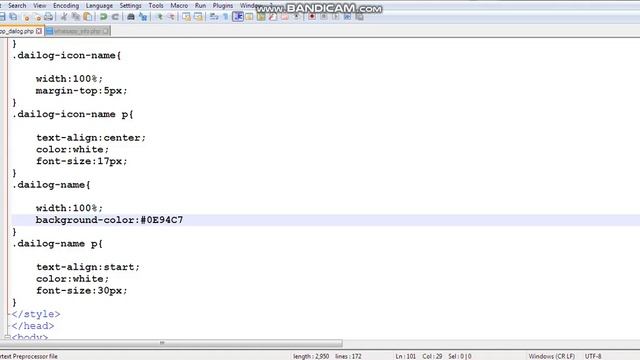Click the horizontal scrollbar thumb
Image resolution: width=640 pixels, height=360 pixels.
171,343
